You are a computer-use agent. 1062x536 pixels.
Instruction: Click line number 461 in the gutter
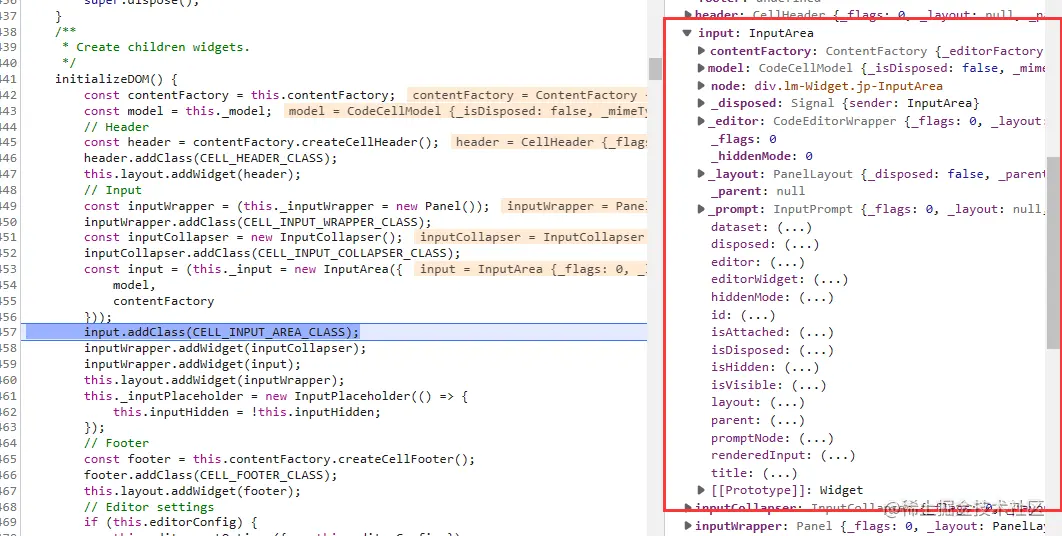point(8,396)
